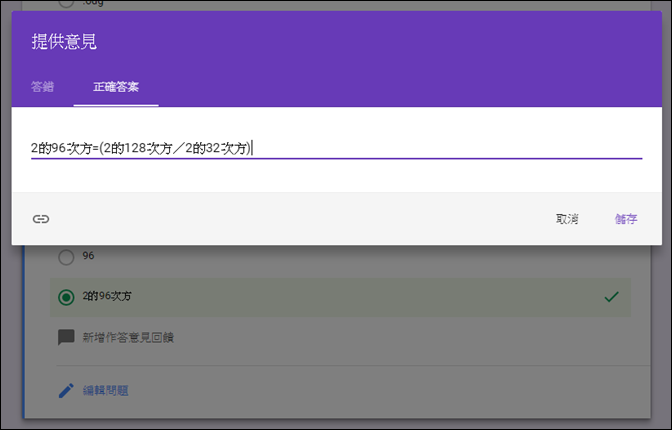The height and width of the screenshot is (430, 672).
Task: Click the insert link icon
Action: click(x=41, y=219)
